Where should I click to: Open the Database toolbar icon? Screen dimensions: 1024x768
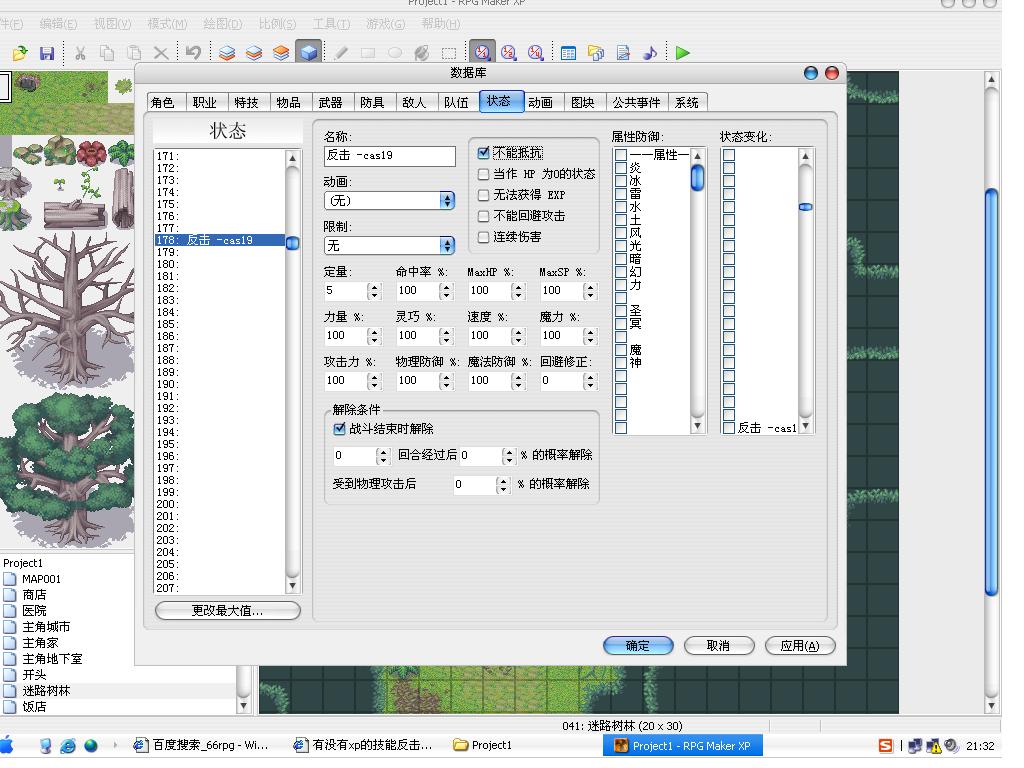pos(568,53)
